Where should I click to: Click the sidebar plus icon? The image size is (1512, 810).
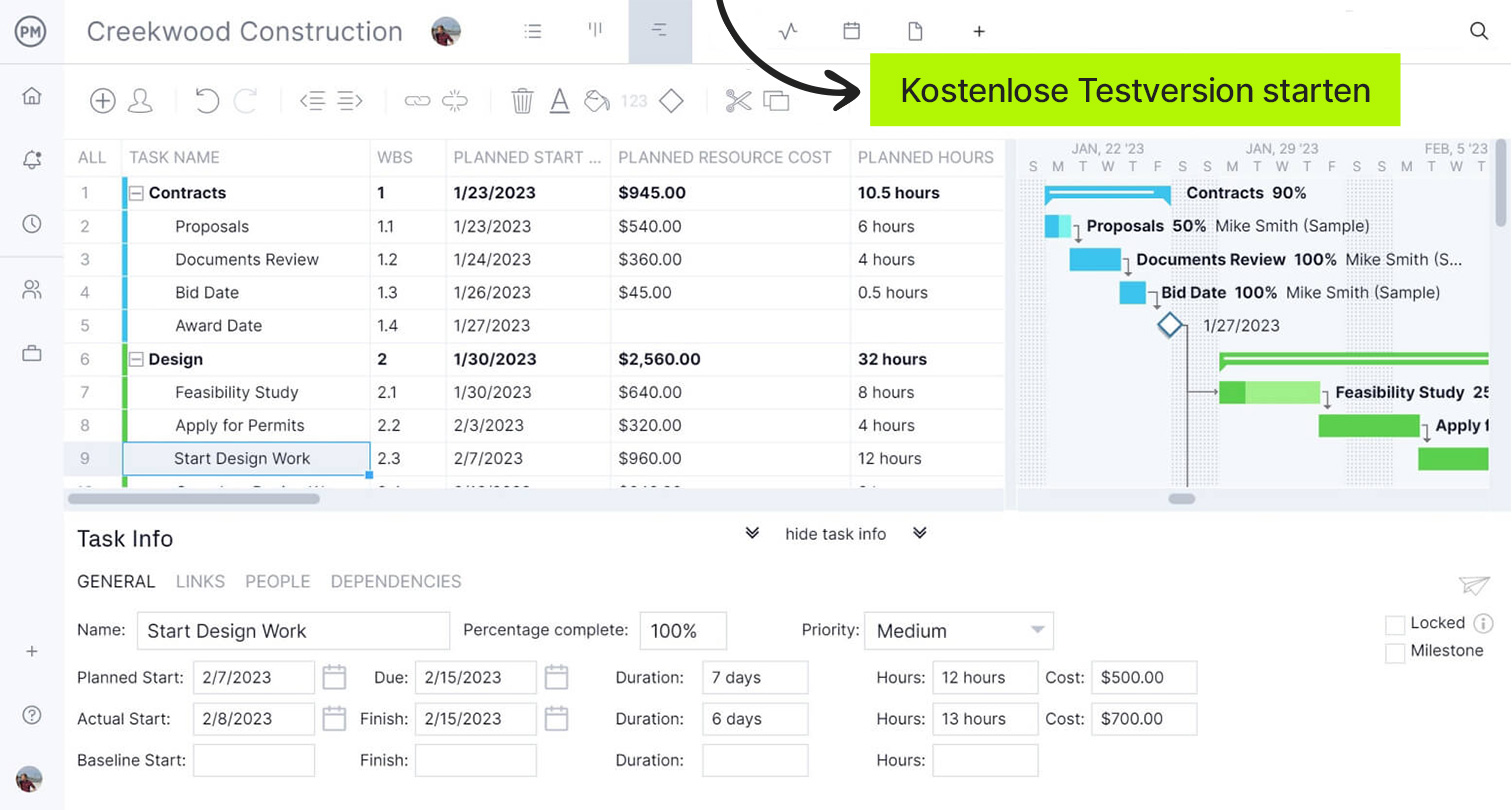(32, 651)
